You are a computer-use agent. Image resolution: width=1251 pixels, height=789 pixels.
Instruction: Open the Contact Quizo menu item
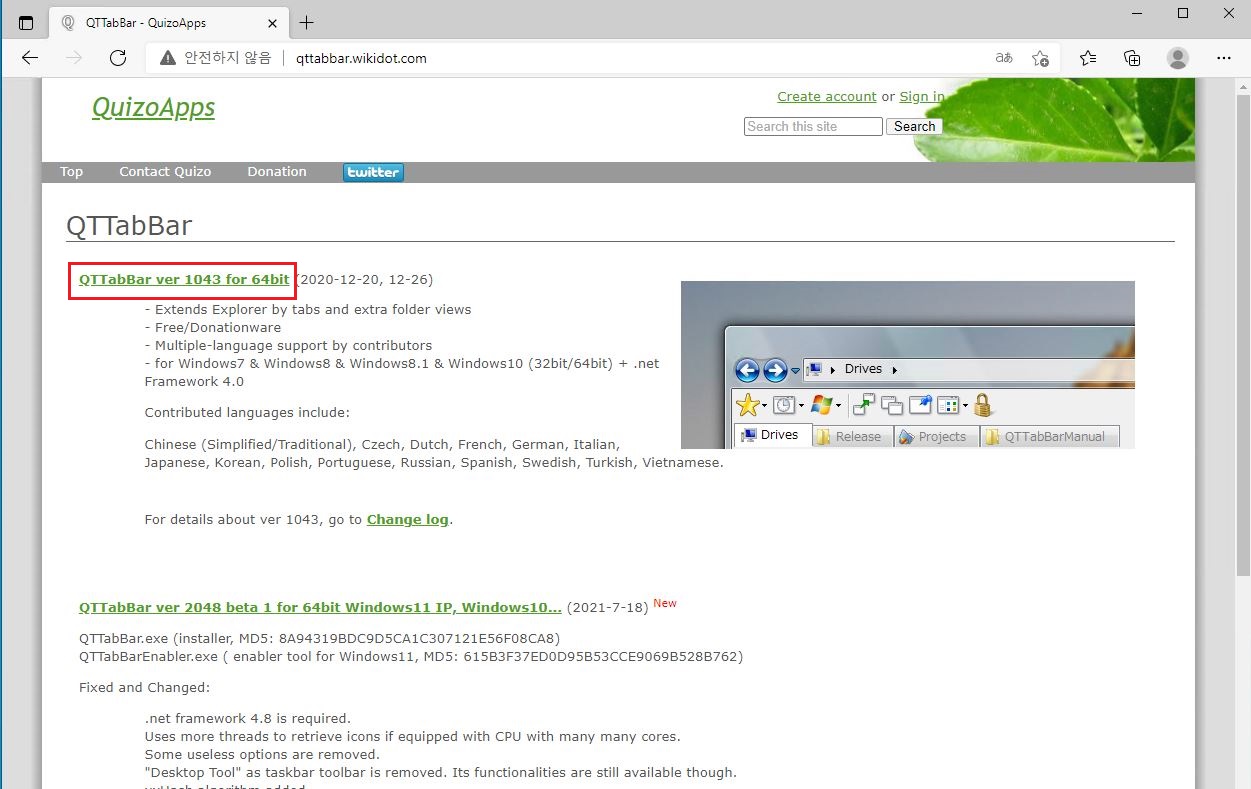coord(165,172)
